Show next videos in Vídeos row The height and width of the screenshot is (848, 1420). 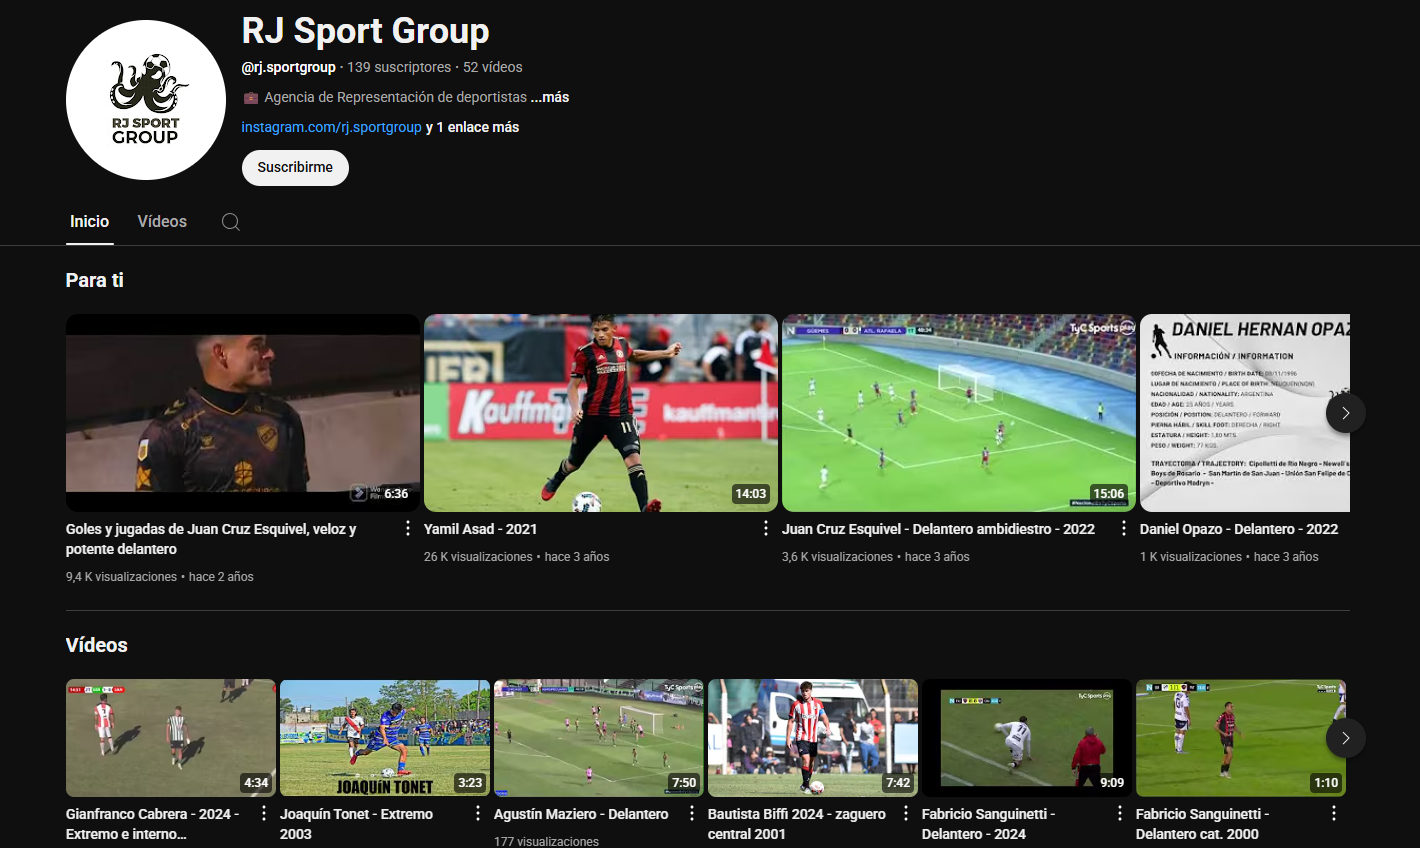(1346, 738)
